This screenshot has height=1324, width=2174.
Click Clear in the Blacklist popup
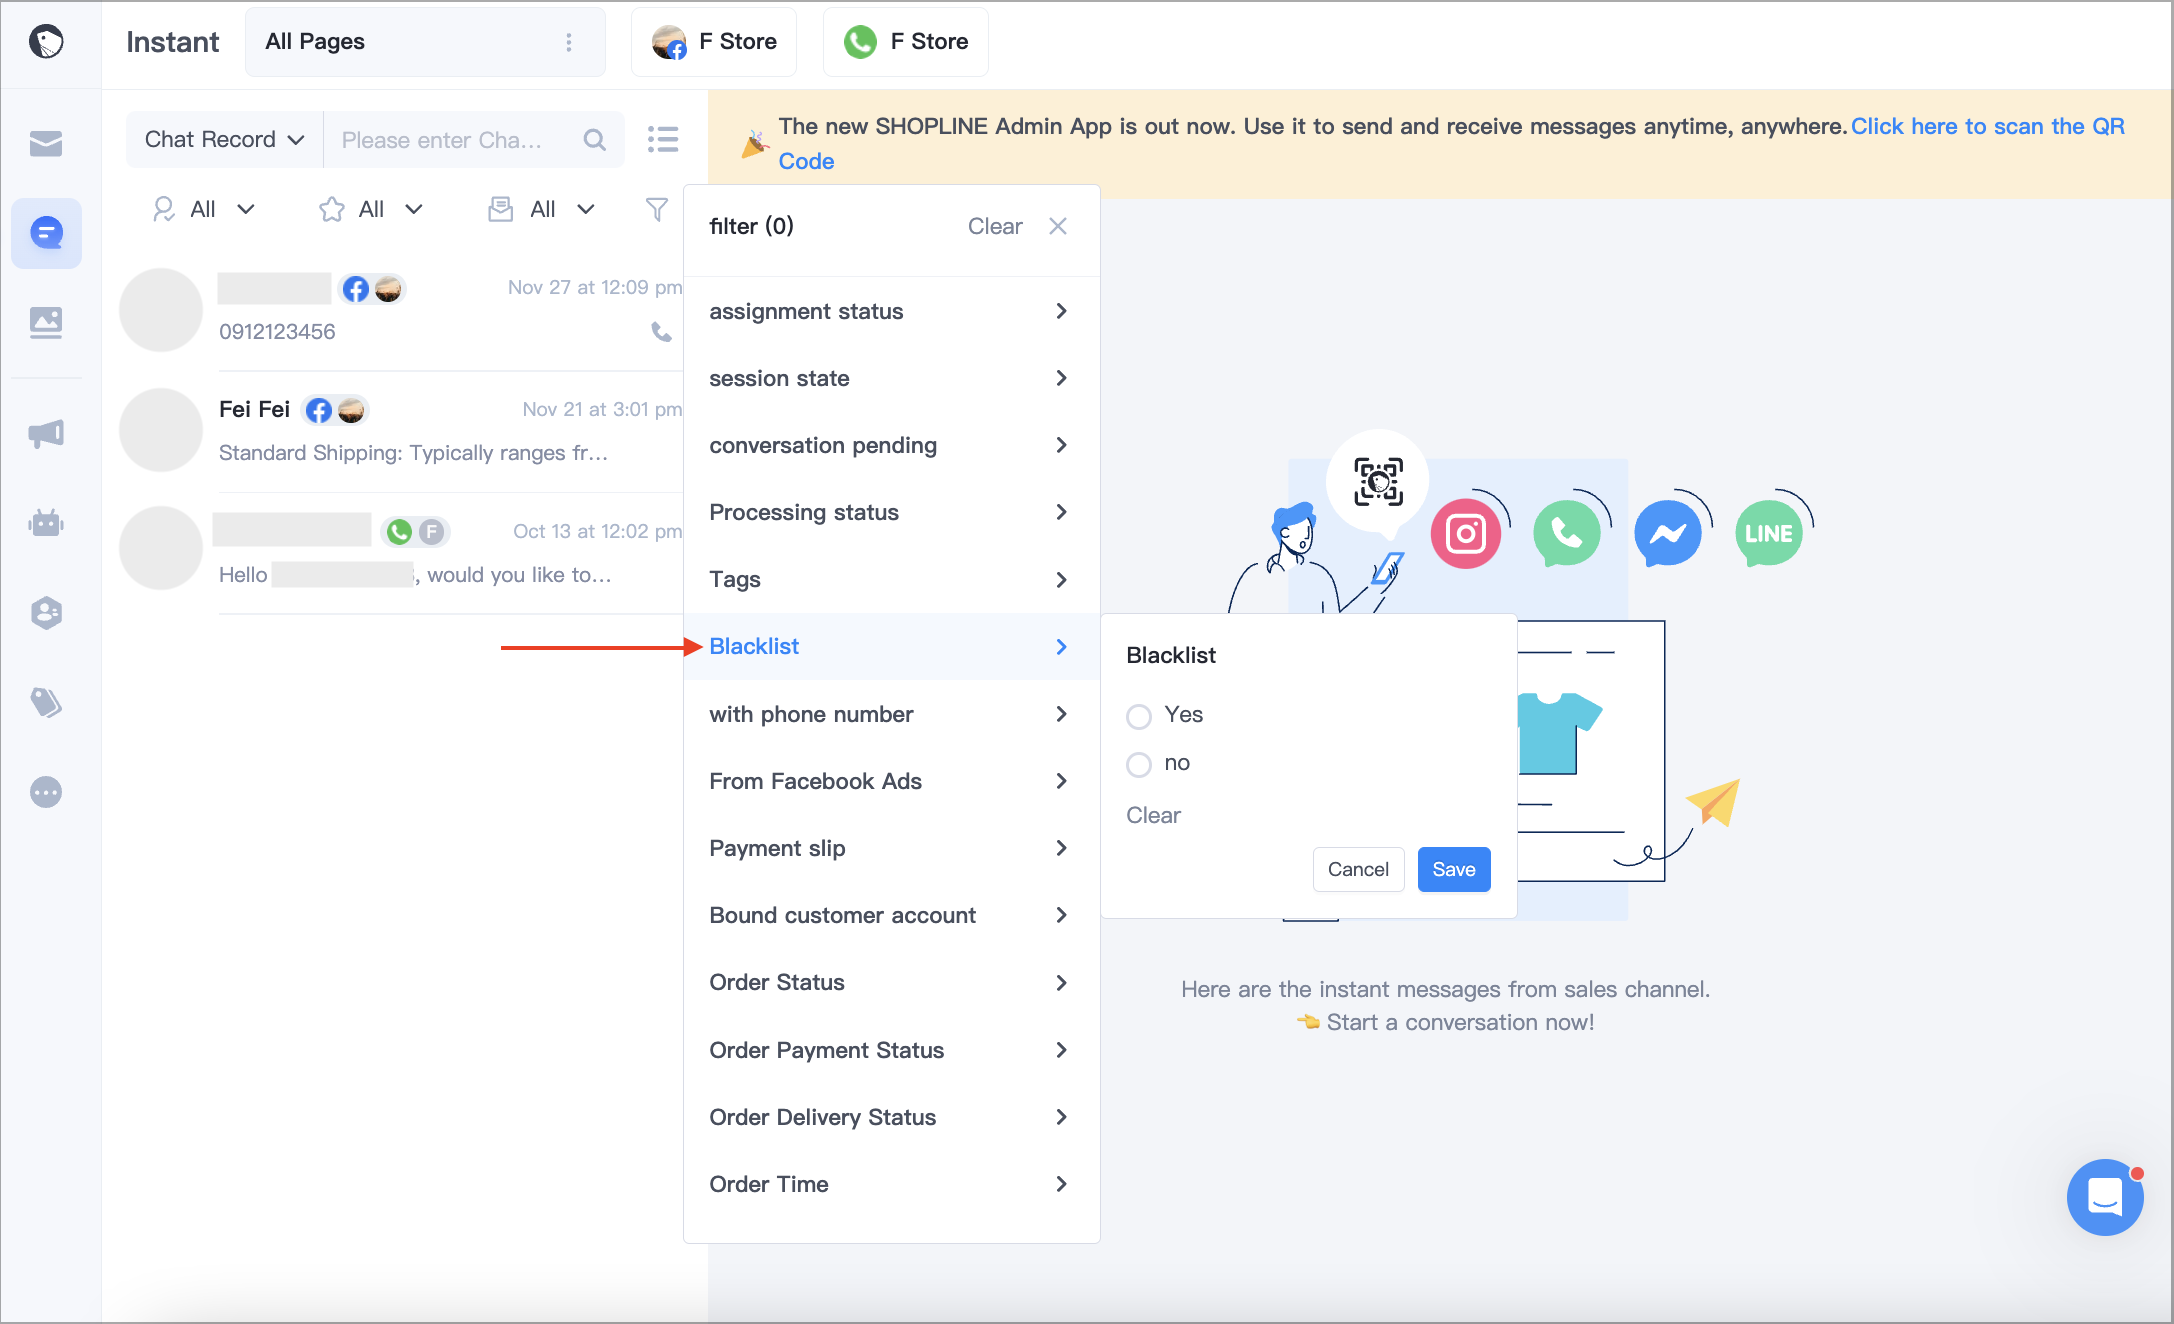click(x=1153, y=815)
